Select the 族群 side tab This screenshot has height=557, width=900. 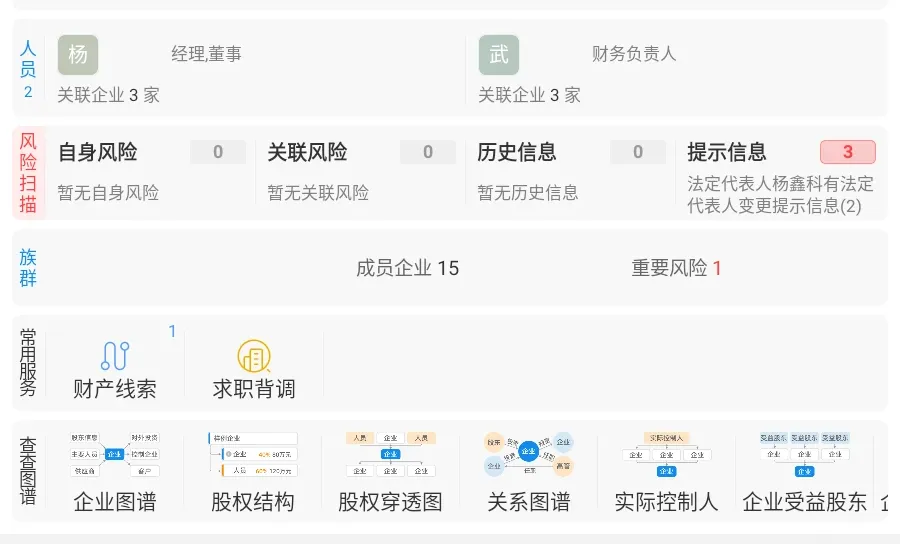(x=28, y=268)
